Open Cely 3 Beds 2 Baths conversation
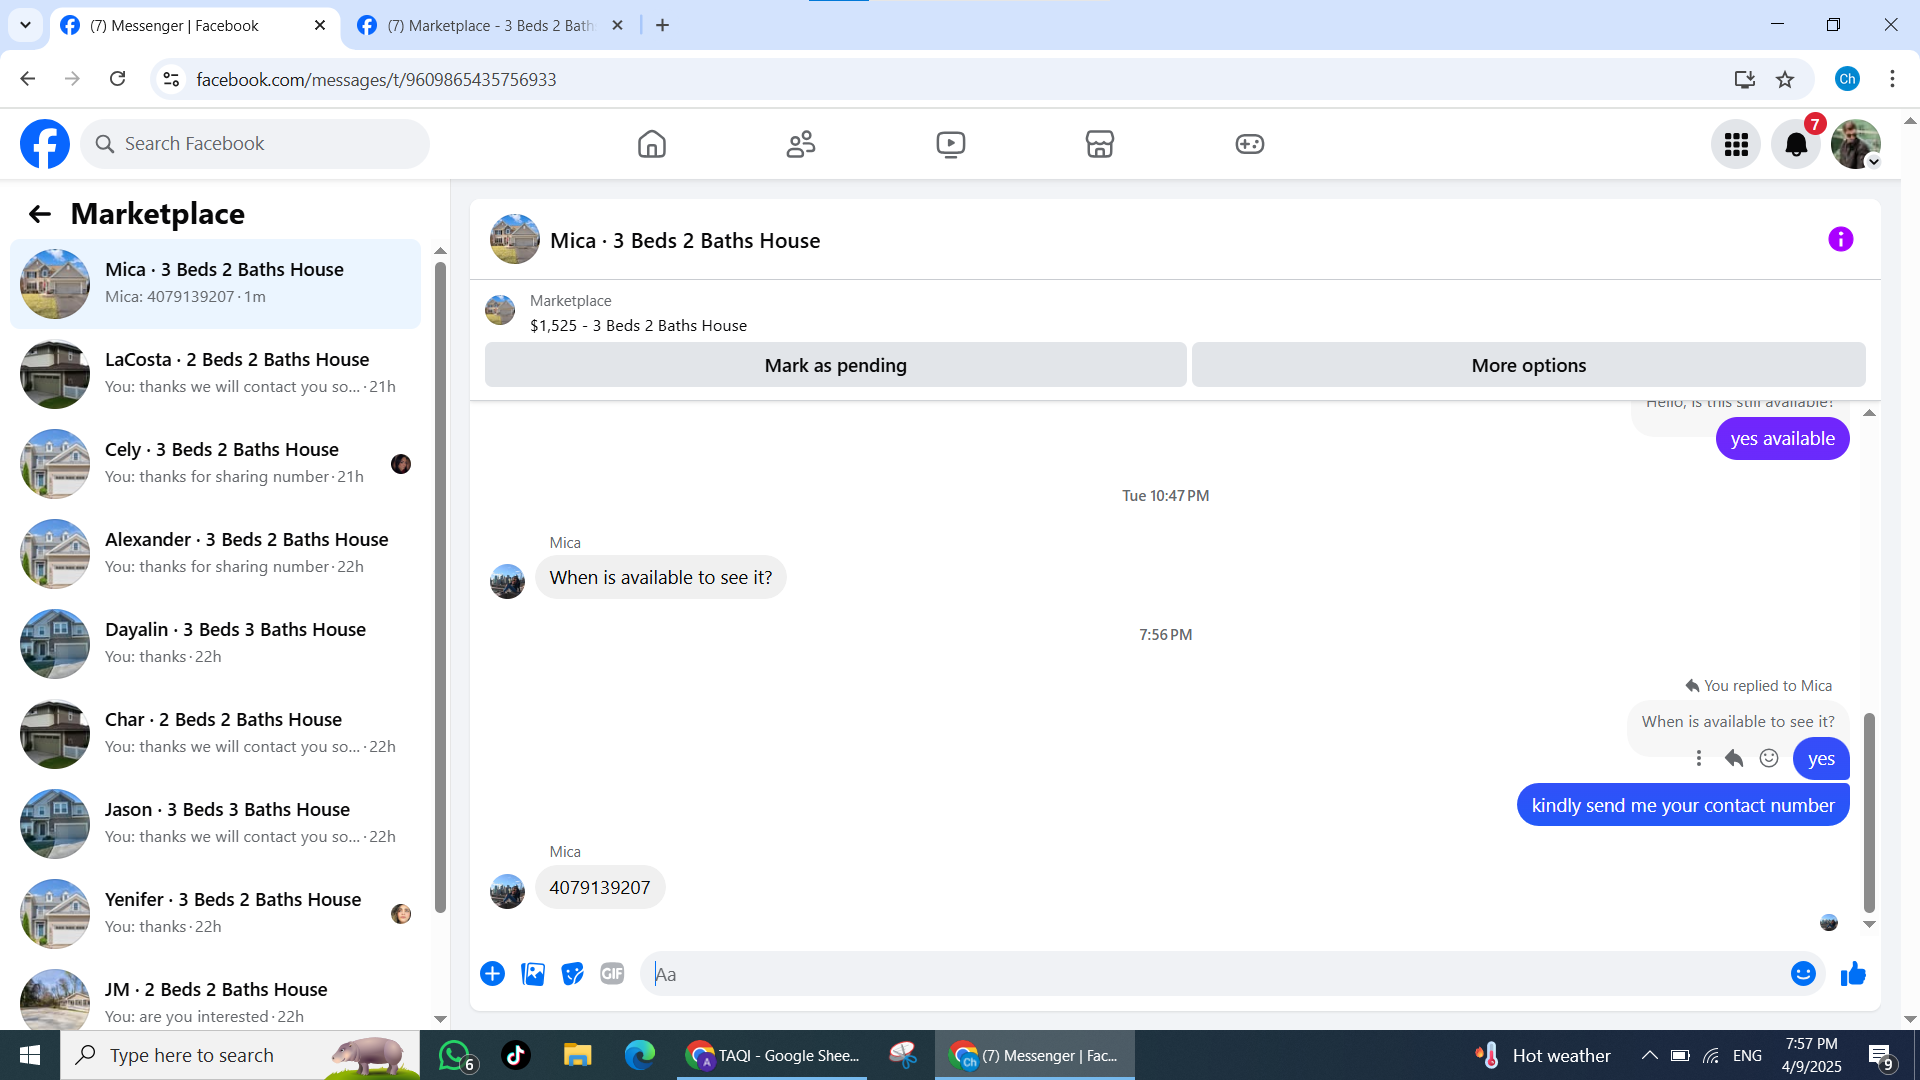Screen dimensions: 1920x1080 coord(215,464)
